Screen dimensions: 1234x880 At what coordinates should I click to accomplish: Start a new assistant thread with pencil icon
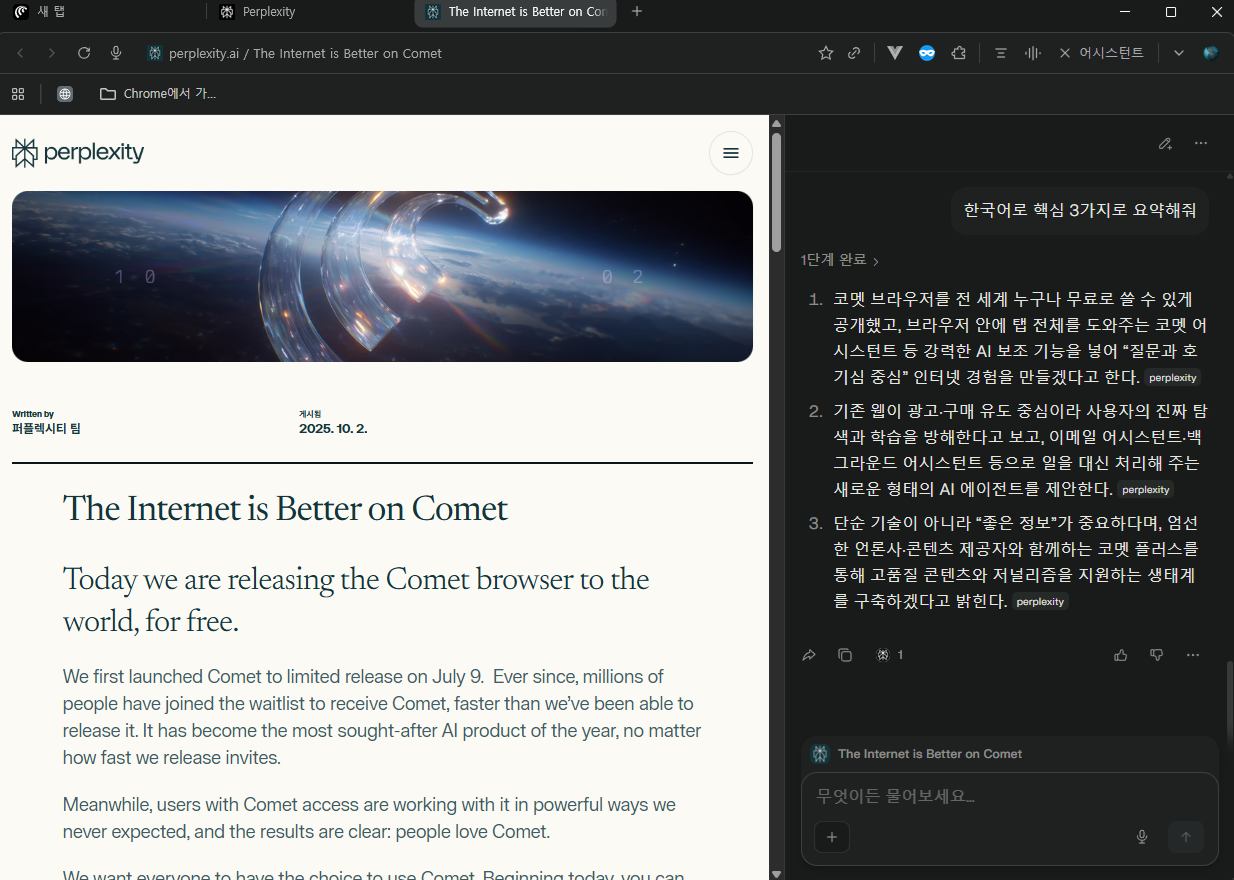[1165, 143]
